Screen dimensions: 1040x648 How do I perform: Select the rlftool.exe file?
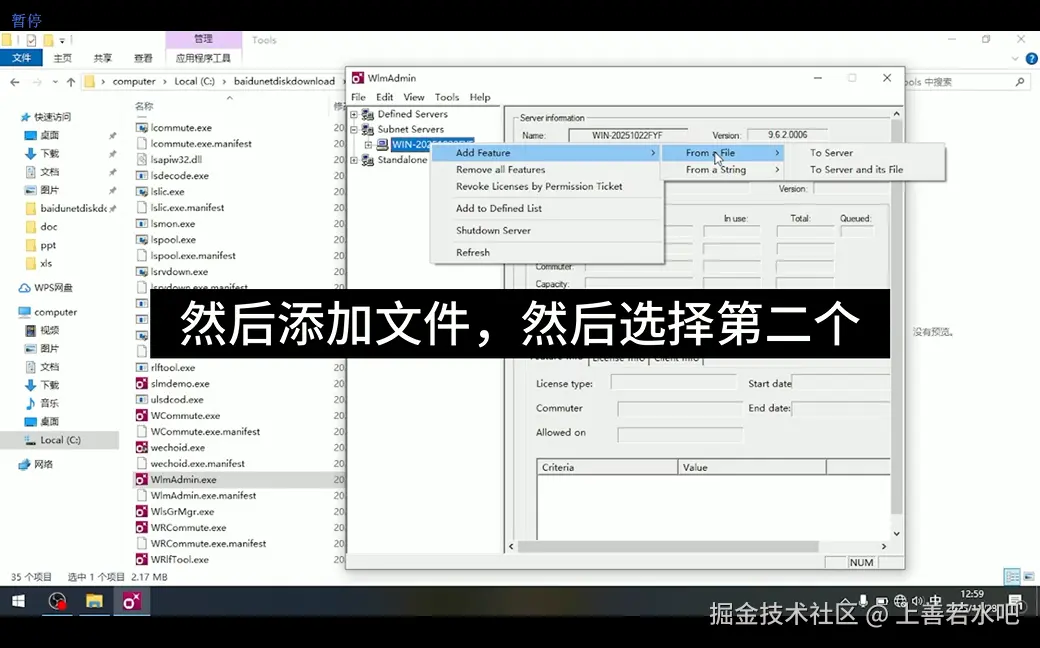click(172, 367)
